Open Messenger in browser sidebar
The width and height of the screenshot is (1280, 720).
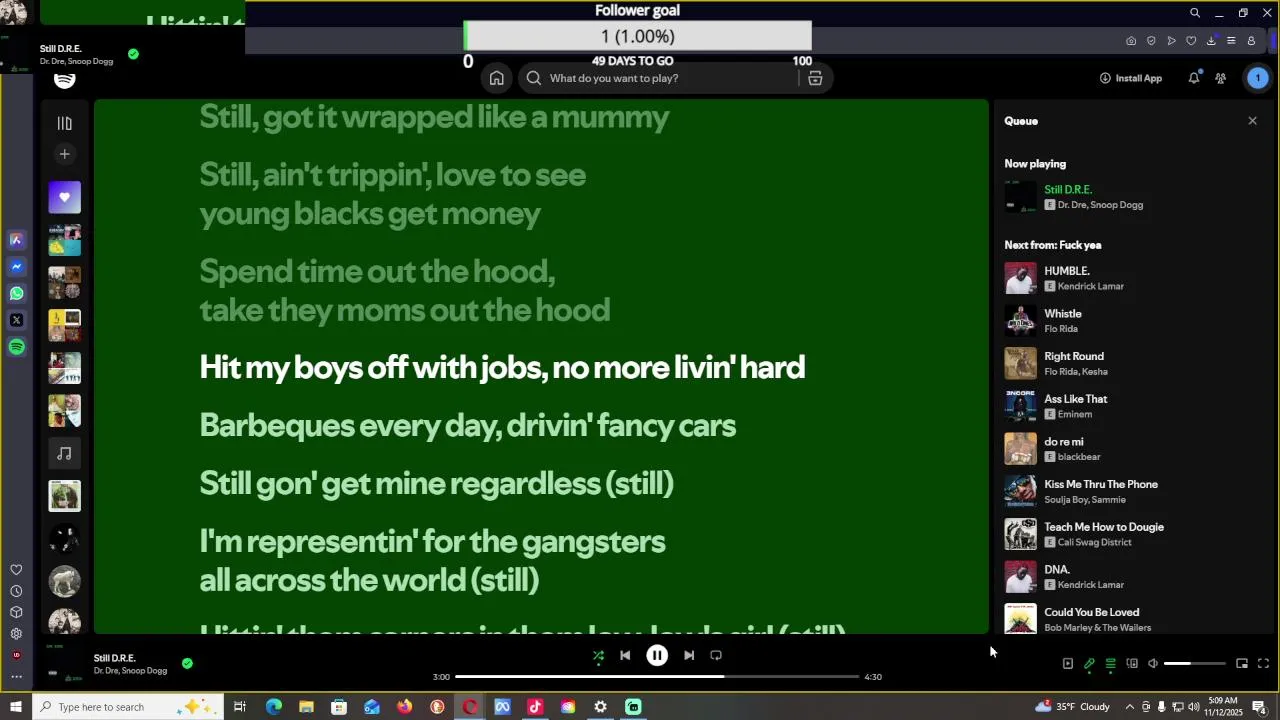tap(16, 267)
